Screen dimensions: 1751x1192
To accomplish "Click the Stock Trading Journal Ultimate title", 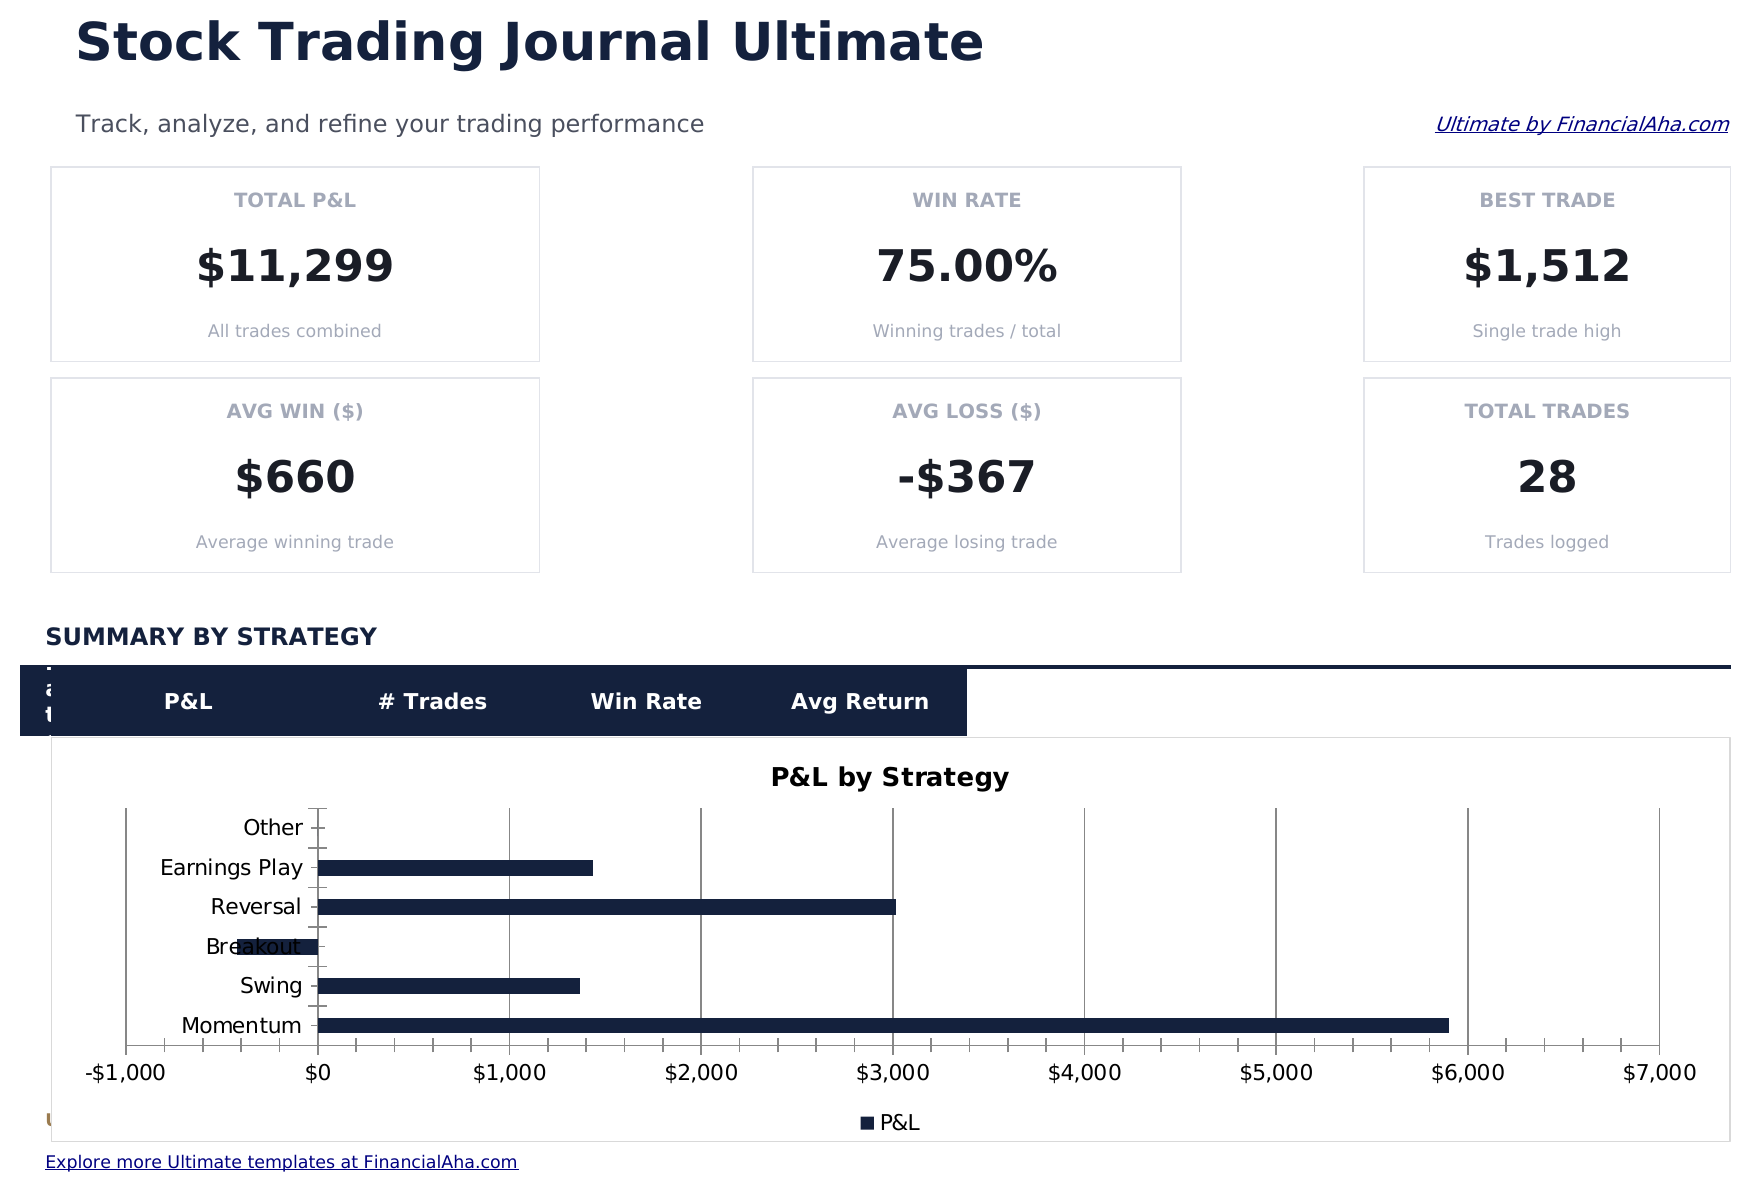I will click(529, 44).
